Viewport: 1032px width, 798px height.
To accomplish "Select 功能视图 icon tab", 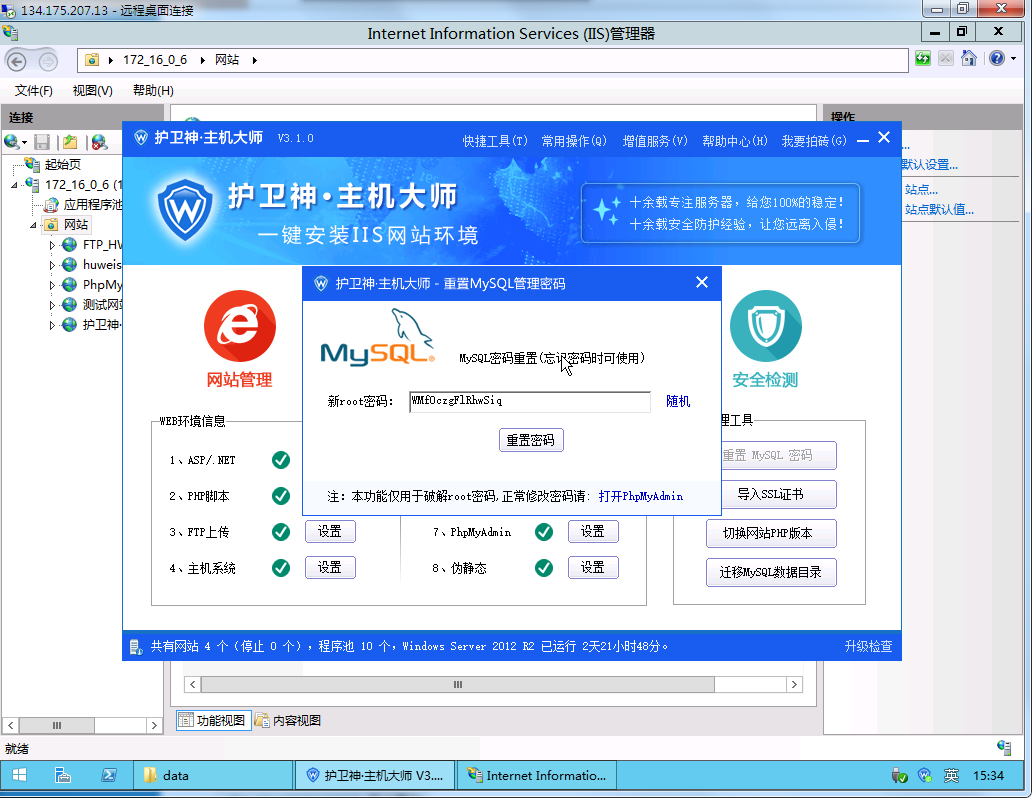I will (214, 720).
